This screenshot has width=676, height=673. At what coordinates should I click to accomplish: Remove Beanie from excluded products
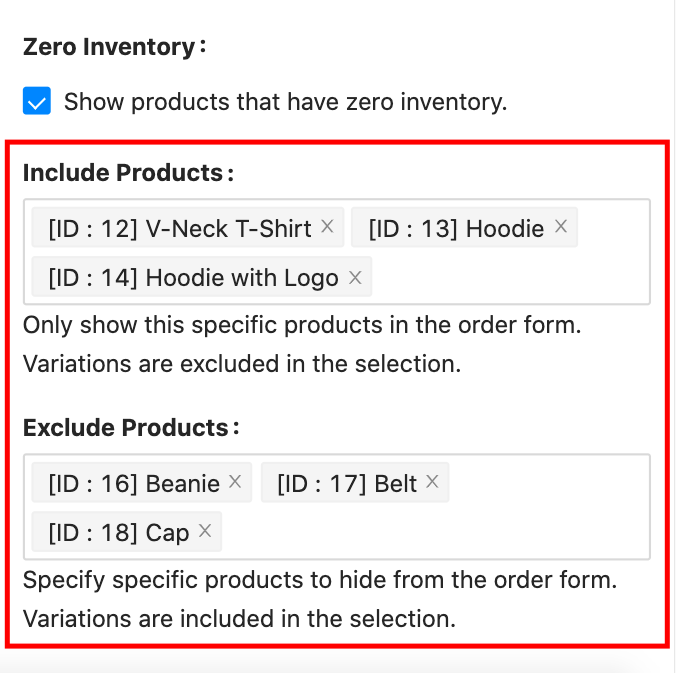click(x=235, y=482)
